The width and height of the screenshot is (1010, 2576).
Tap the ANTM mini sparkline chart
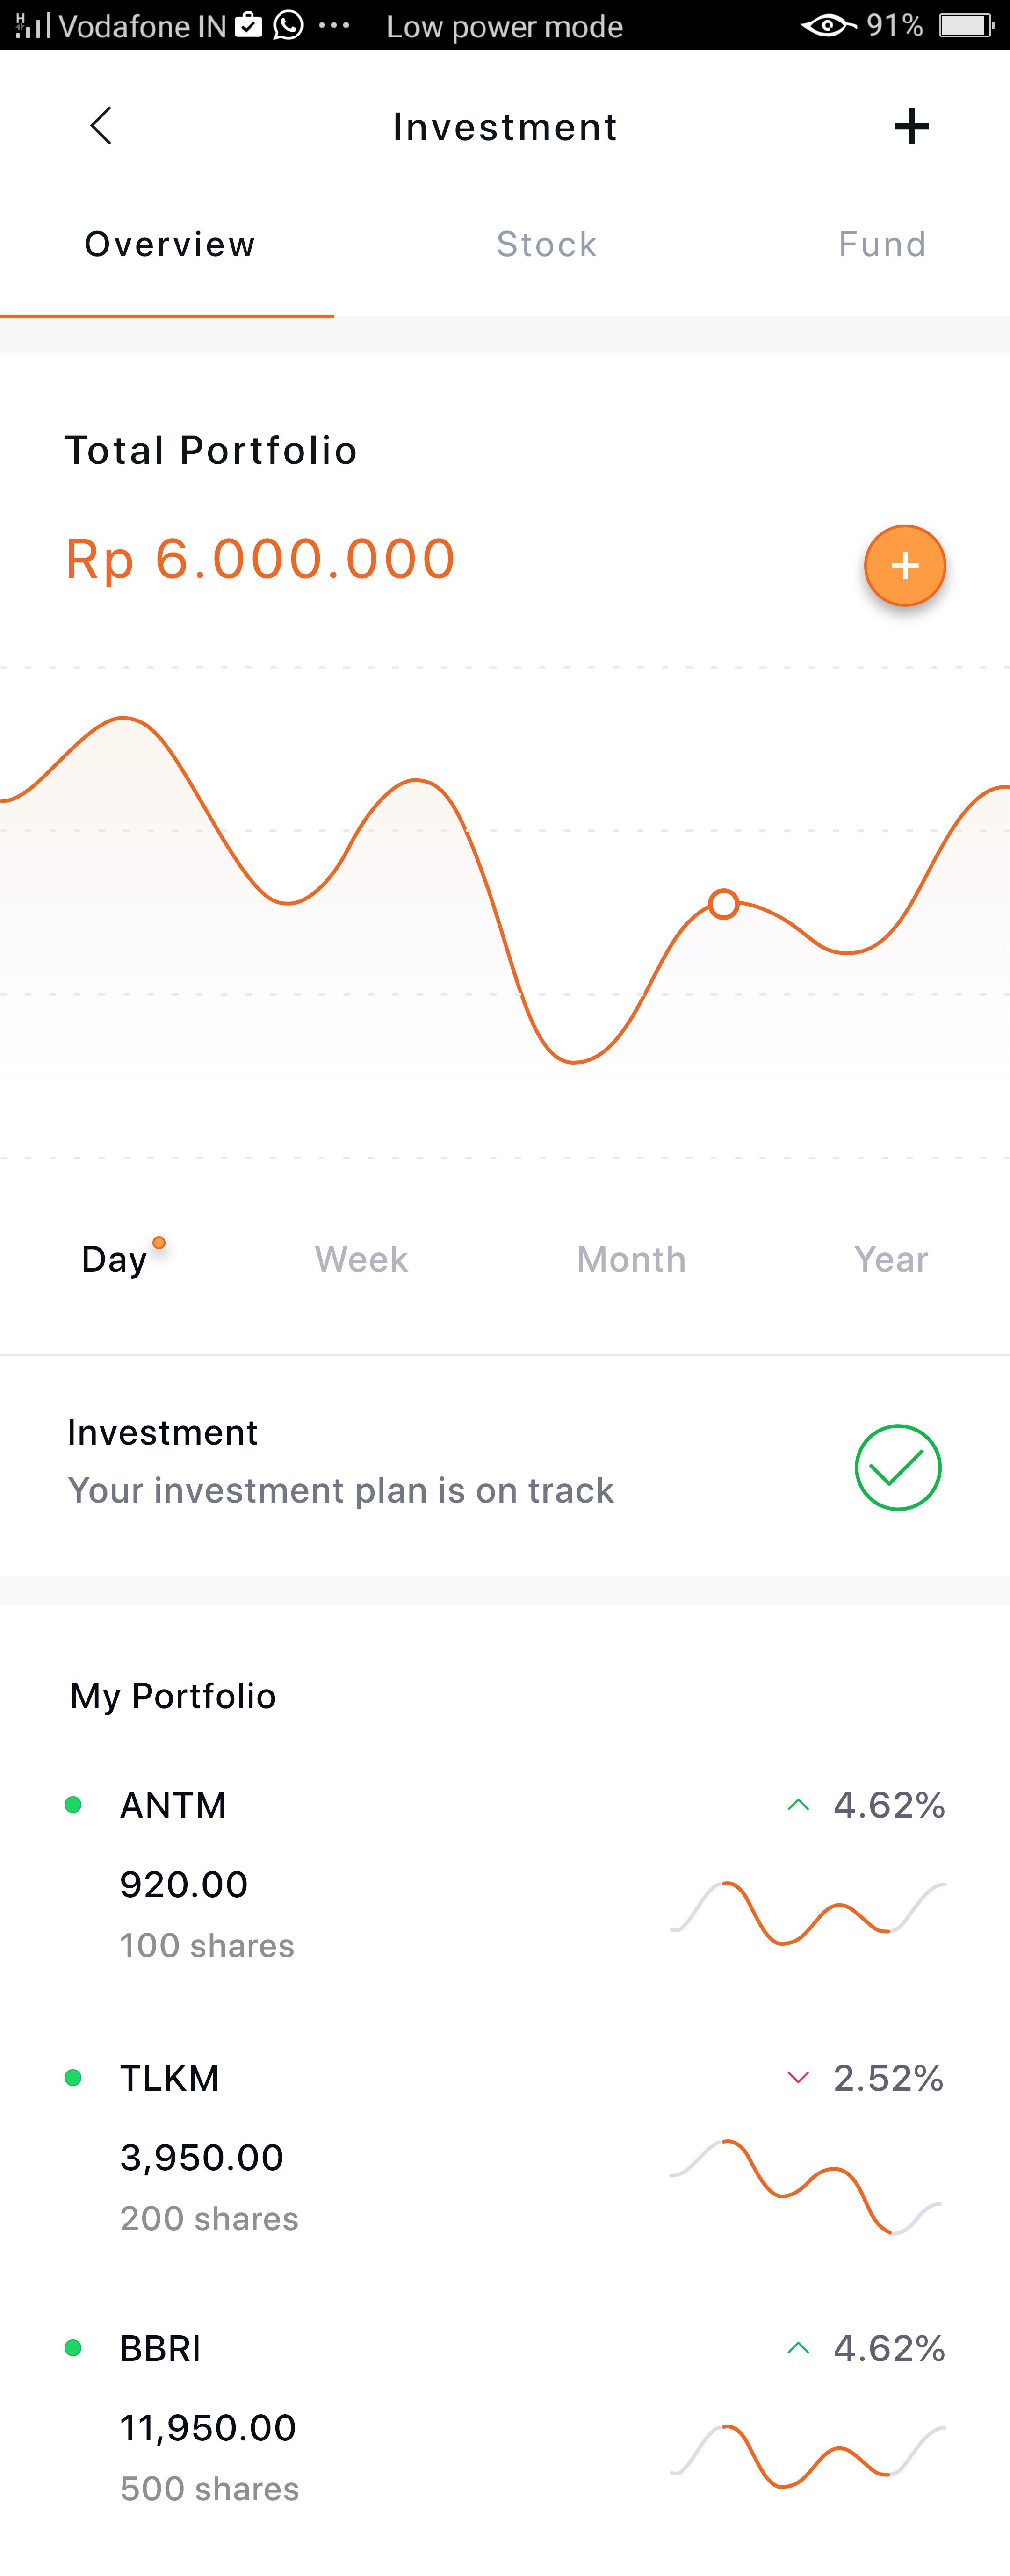pos(807,1913)
